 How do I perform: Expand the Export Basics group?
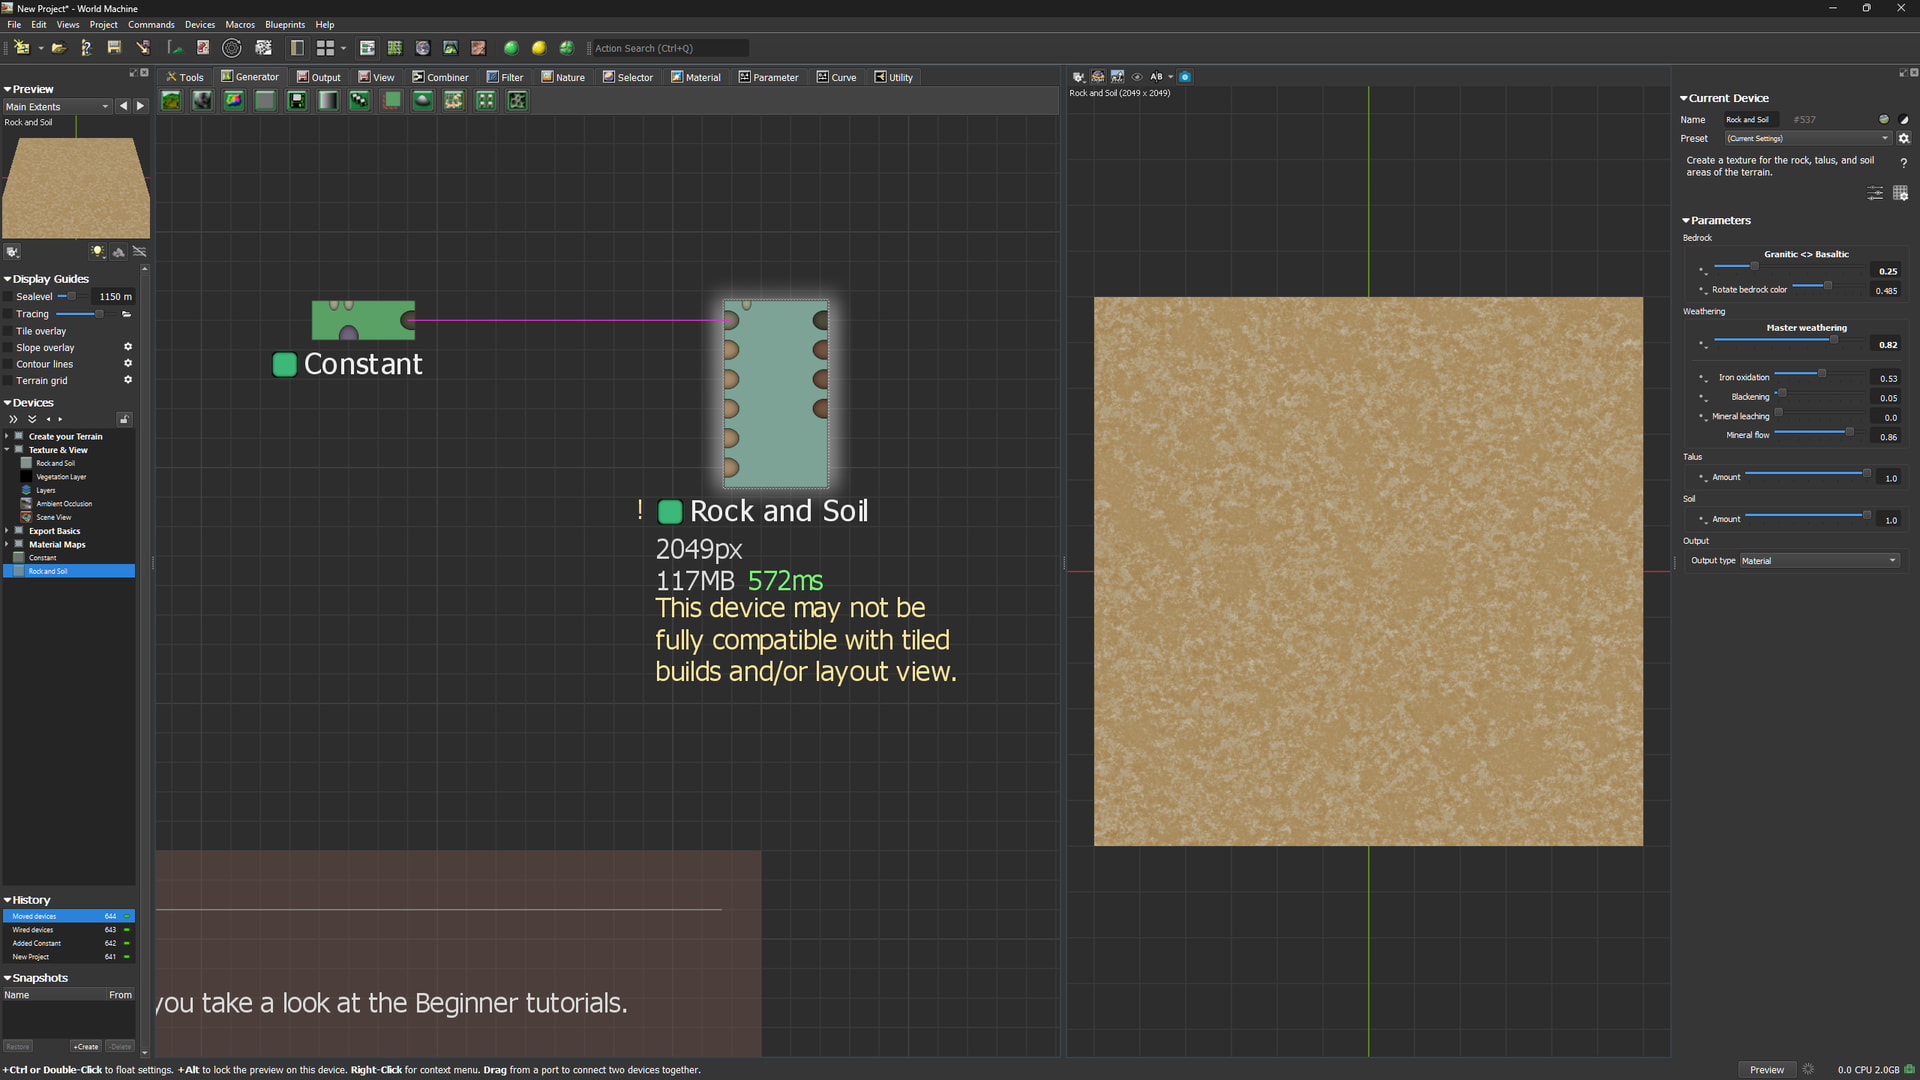click(7, 531)
